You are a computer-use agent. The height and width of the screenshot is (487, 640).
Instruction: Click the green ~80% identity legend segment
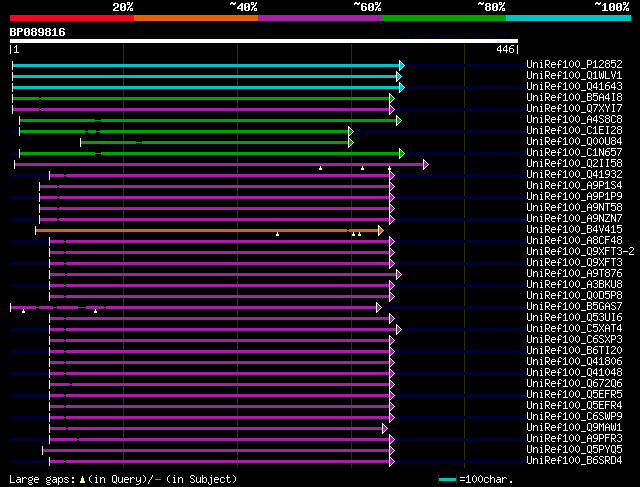[444, 18]
